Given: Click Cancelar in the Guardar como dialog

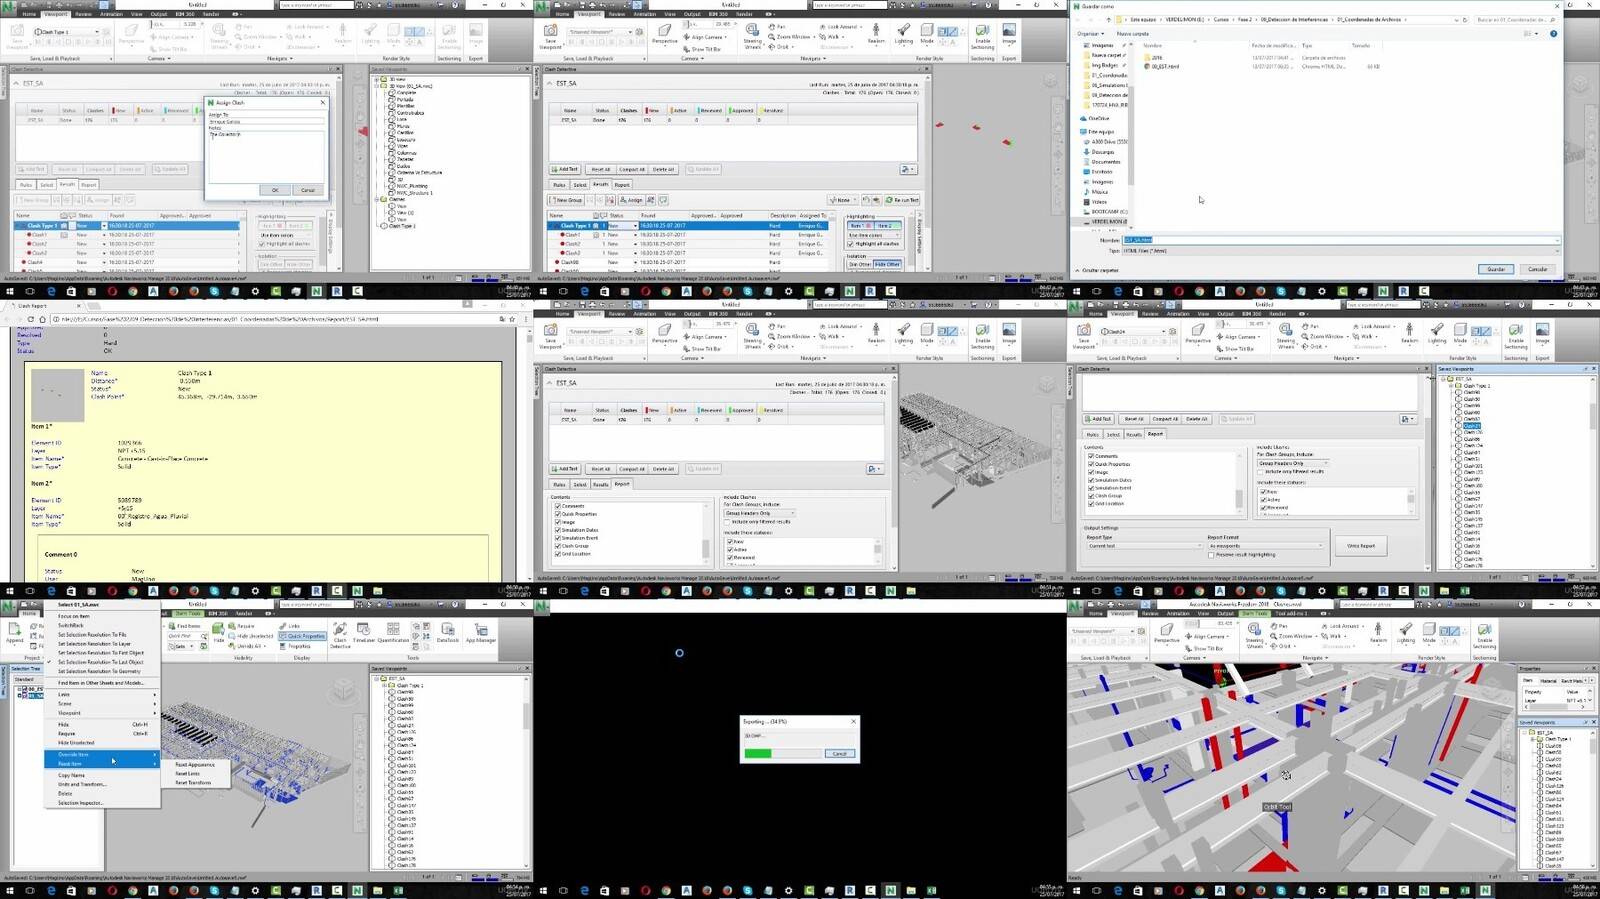Looking at the screenshot, I should point(1538,269).
